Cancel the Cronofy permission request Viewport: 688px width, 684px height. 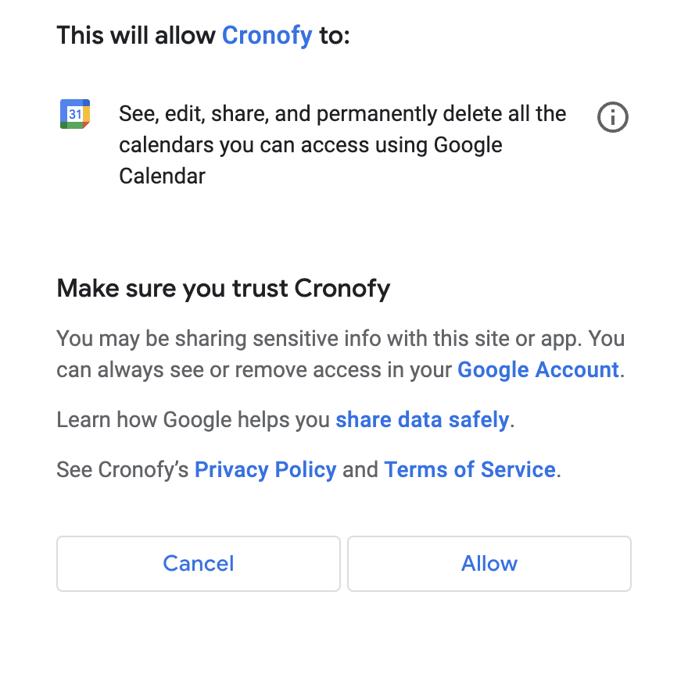tap(198, 563)
